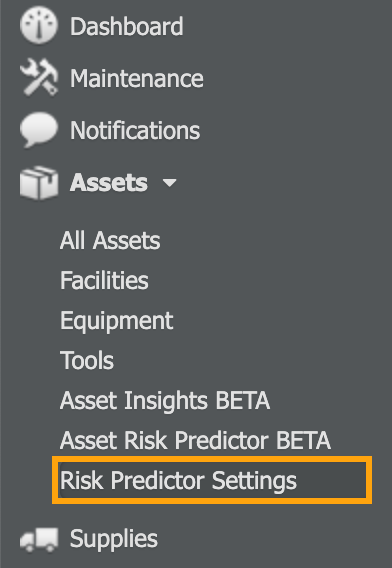This screenshot has height=568, width=392.
Task: Go to the Notifications section label
Action: tap(135, 130)
